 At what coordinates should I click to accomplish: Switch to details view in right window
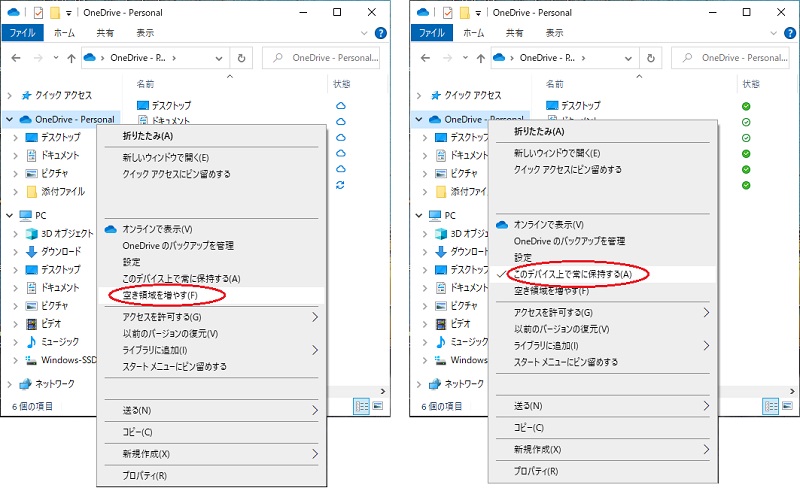coord(770,406)
